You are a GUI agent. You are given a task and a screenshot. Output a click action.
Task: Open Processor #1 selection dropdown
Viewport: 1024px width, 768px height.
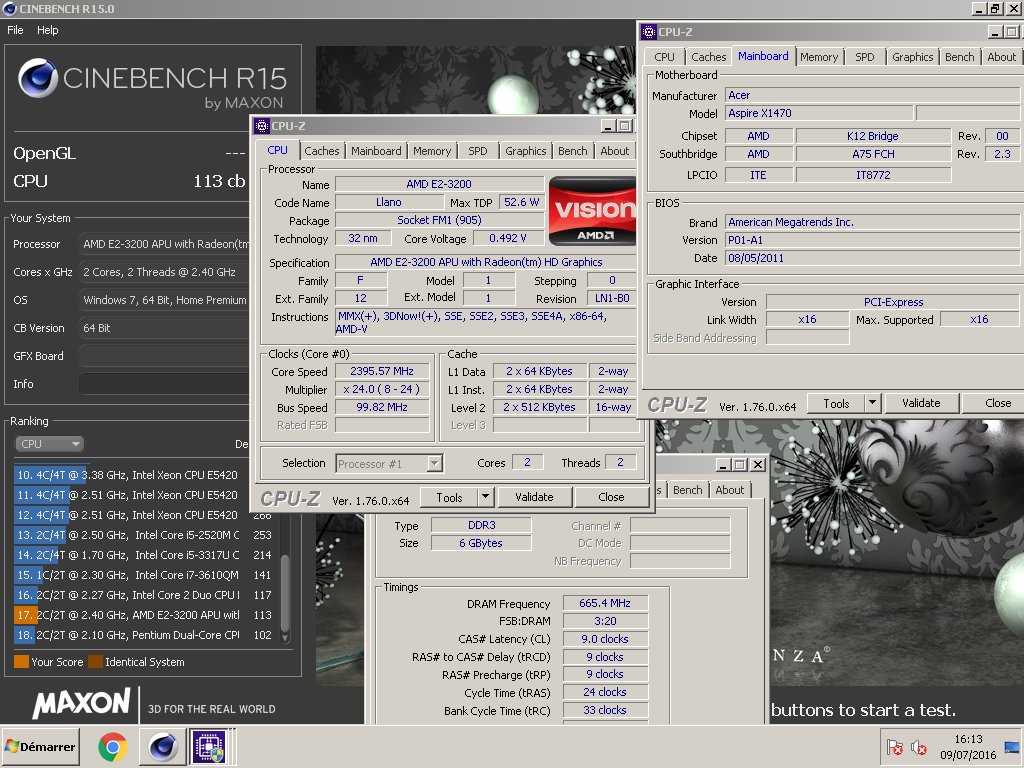pos(389,464)
